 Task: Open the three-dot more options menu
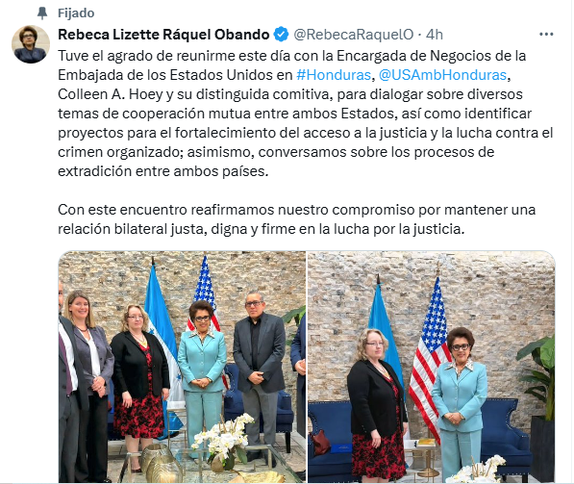546,34
